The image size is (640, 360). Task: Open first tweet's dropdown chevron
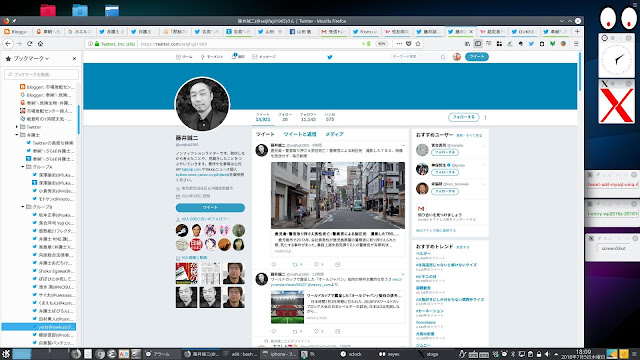pyautogui.click(x=403, y=145)
